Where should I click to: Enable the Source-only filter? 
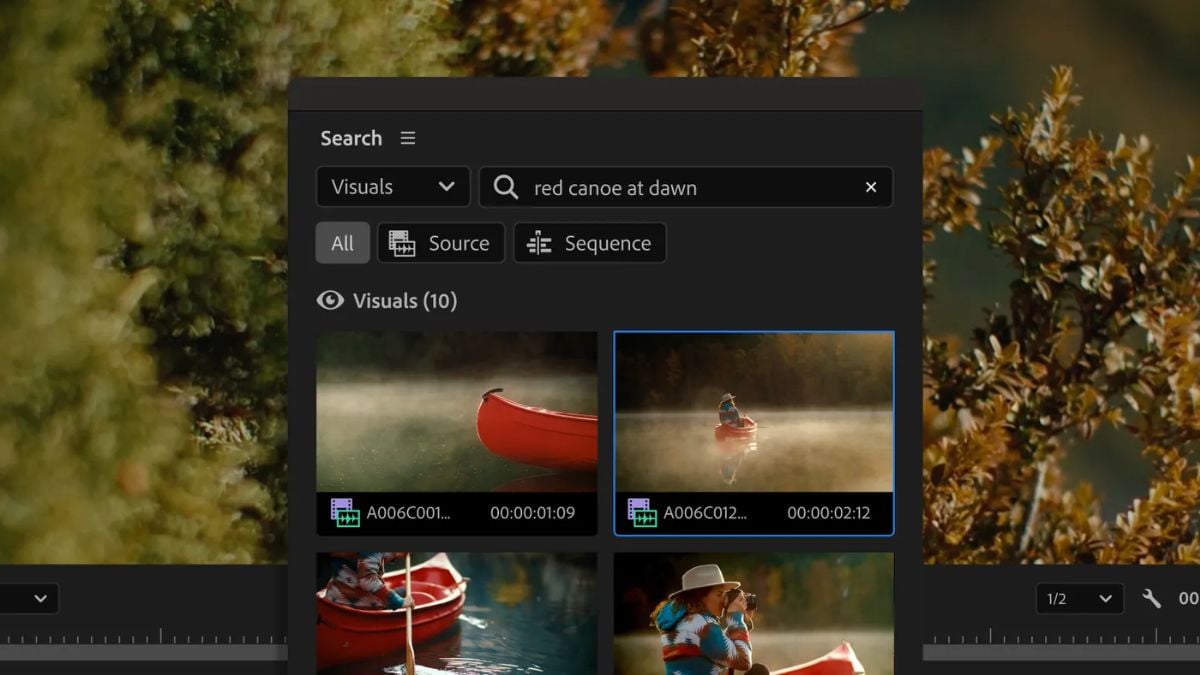click(x=440, y=242)
